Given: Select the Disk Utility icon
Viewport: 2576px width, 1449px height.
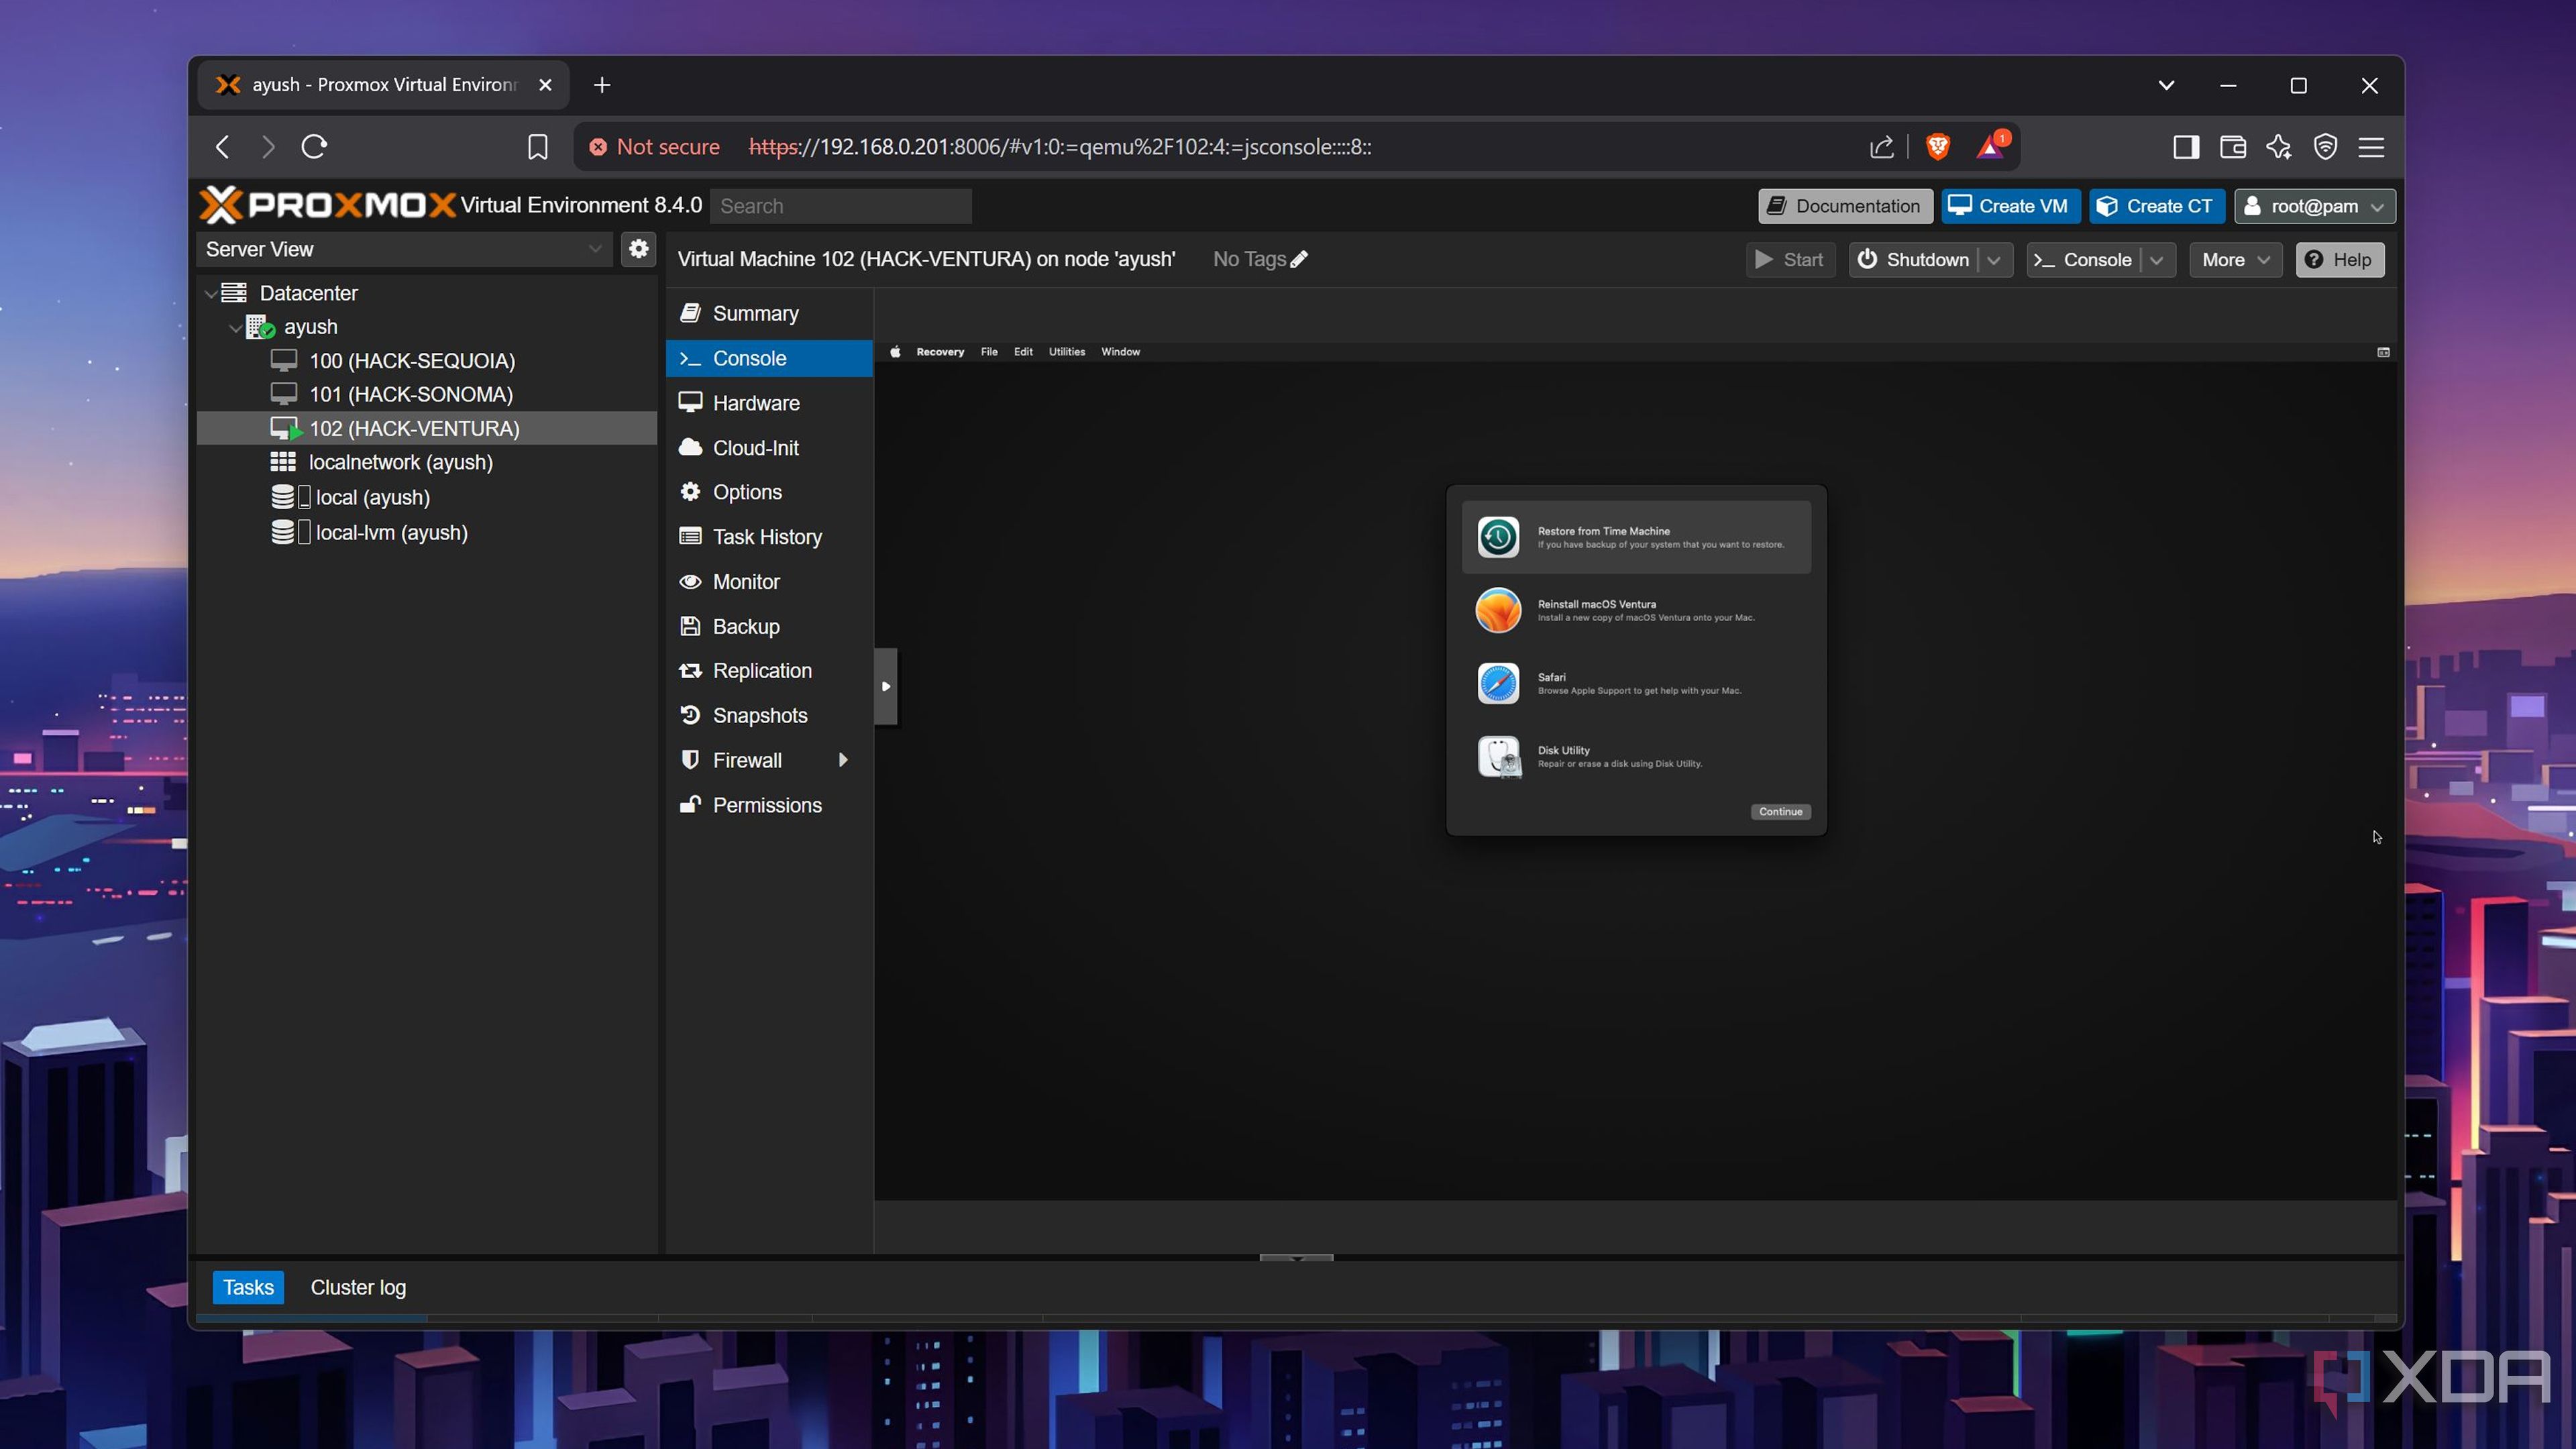Looking at the screenshot, I should click(1498, 757).
